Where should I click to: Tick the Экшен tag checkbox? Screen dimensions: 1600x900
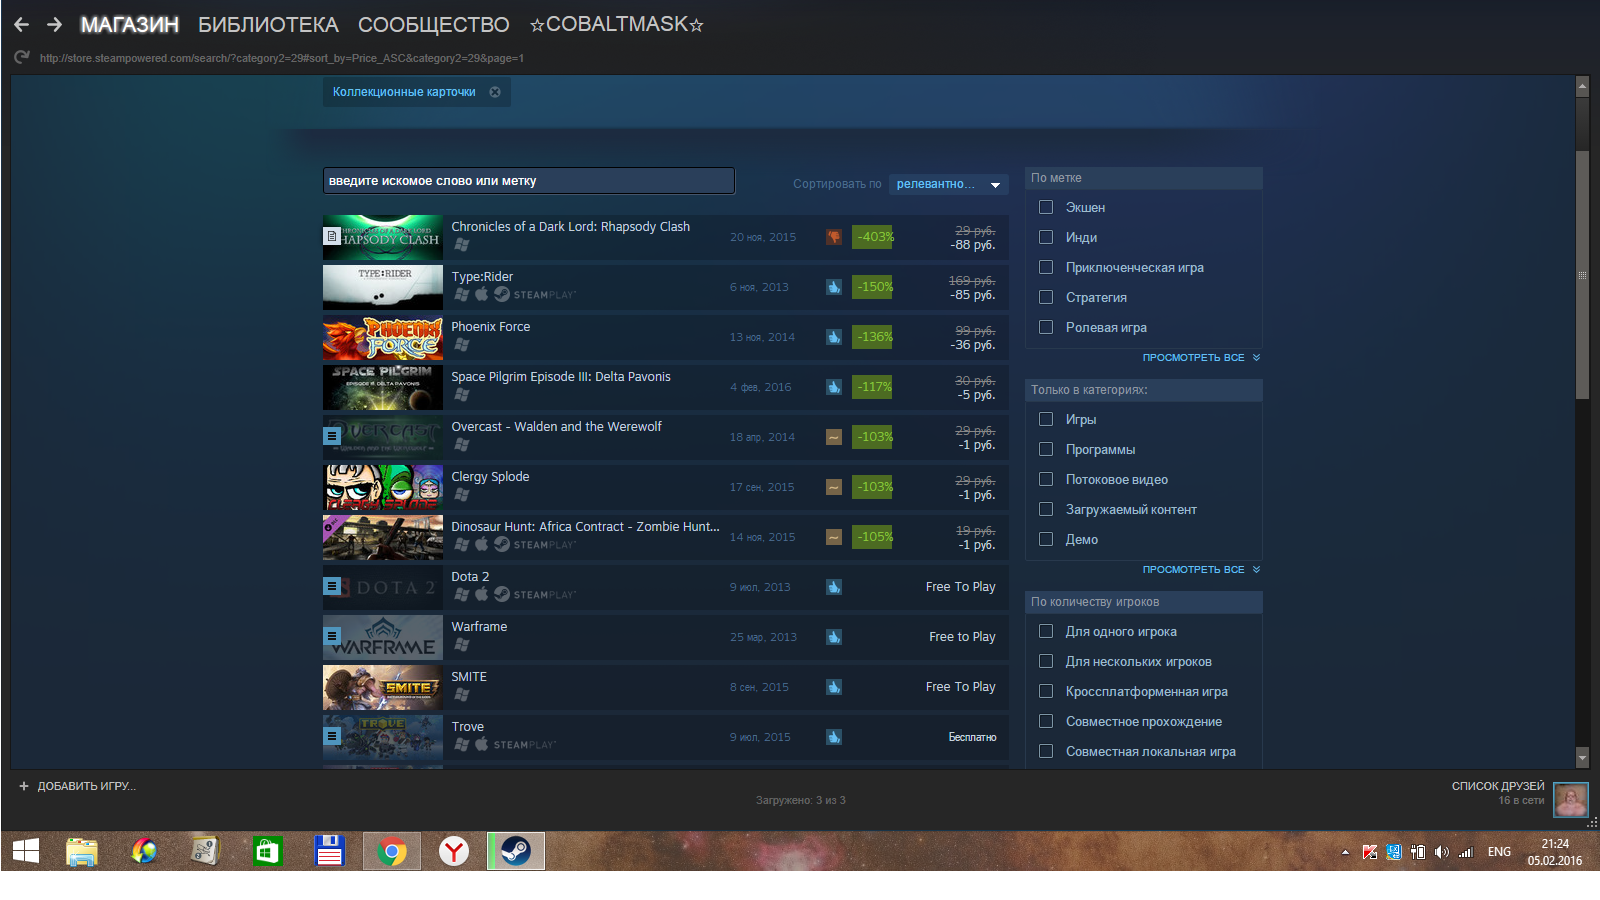point(1046,207)
